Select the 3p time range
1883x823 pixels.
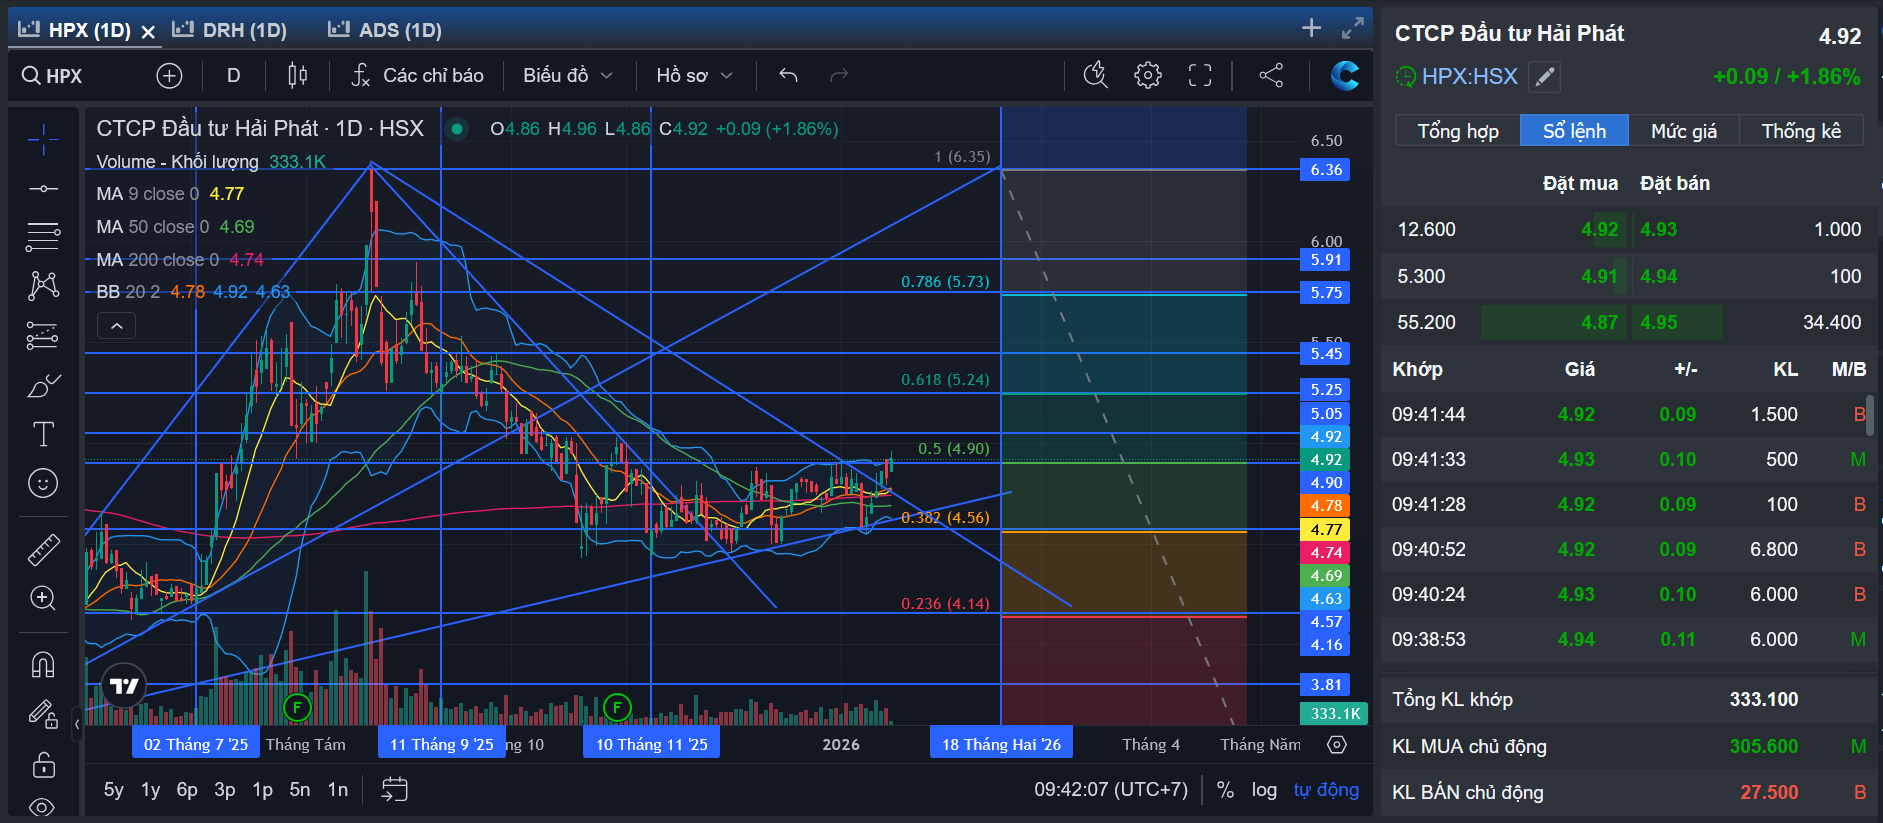click(x=225, y=790)
